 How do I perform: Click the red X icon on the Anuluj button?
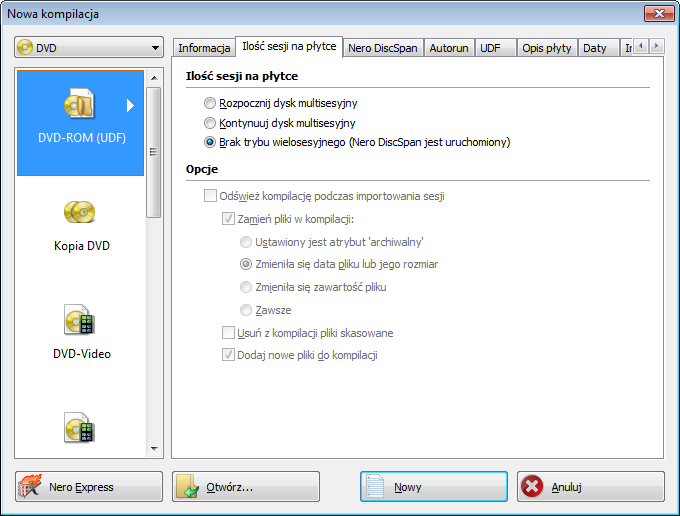(532, 486)
